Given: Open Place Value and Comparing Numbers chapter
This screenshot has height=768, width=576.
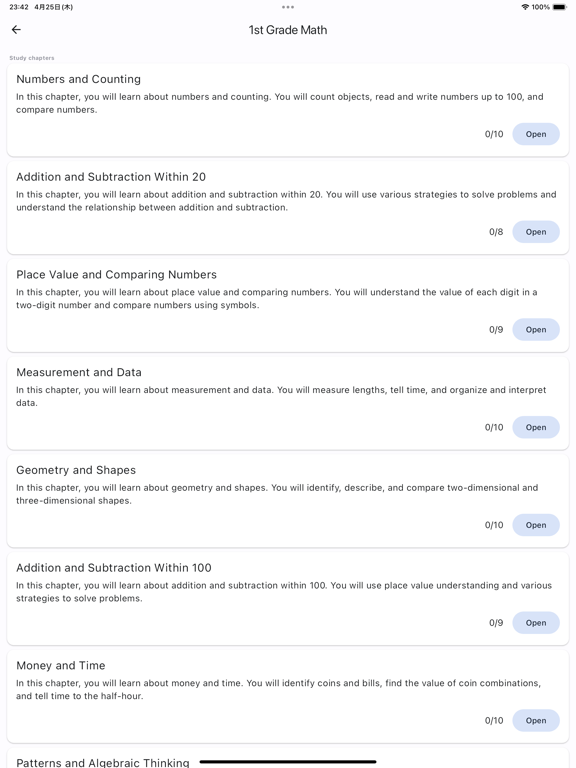Looking at the screenshot, I should tap(536, 330).
